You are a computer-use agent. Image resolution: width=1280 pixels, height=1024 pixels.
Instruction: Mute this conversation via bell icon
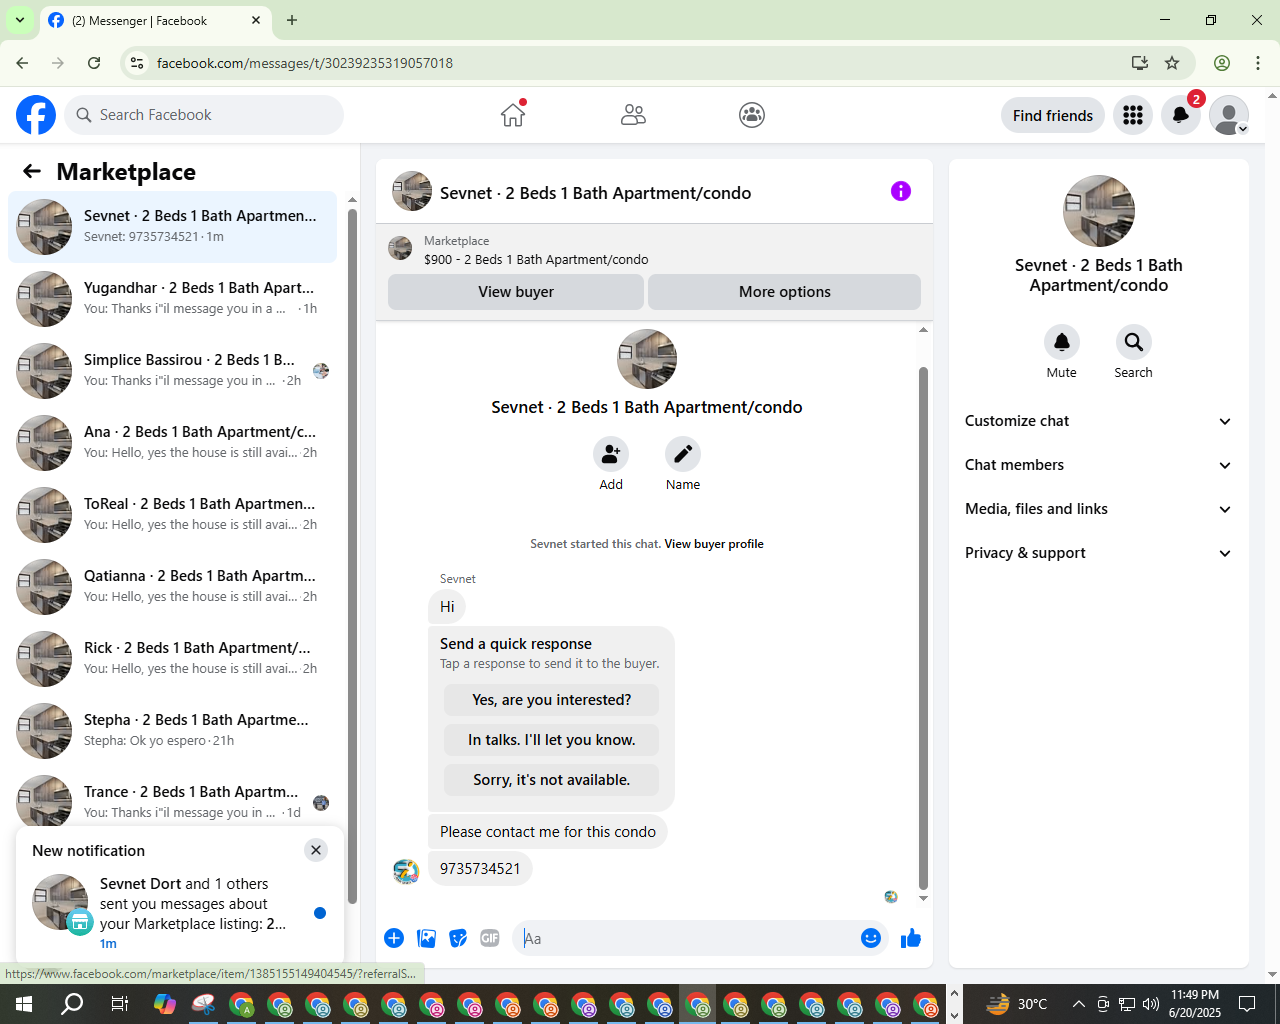(1062, 342)
